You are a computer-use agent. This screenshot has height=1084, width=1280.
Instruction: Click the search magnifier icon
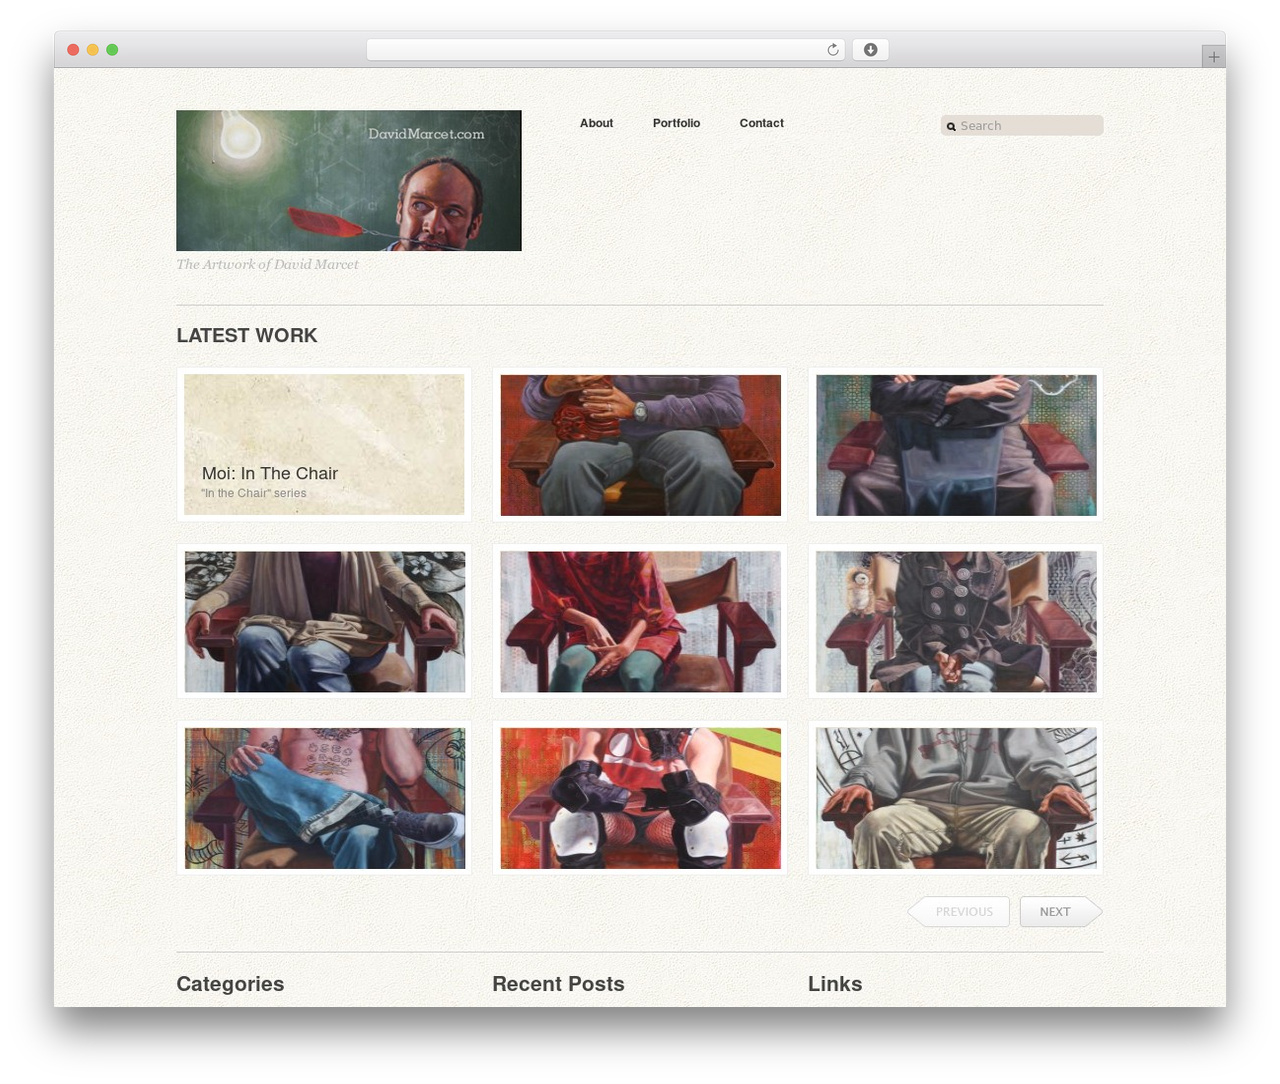coord(951,126)
